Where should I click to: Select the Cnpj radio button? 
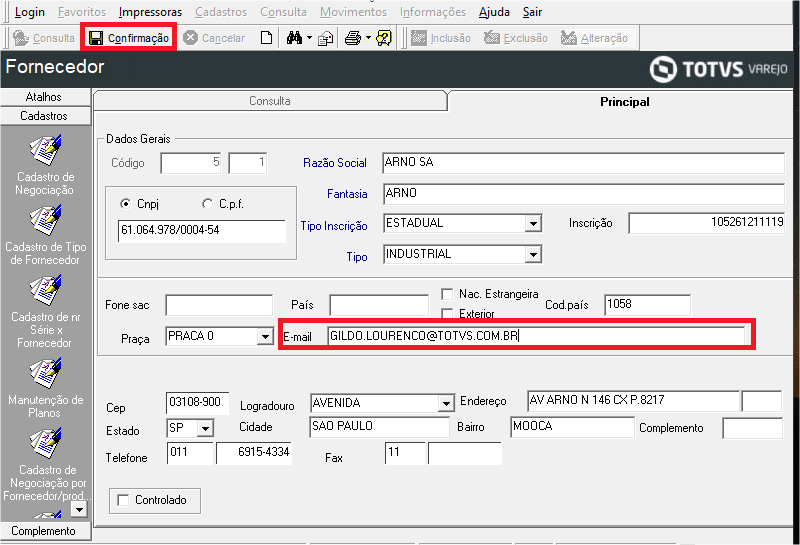pos(125,204)
